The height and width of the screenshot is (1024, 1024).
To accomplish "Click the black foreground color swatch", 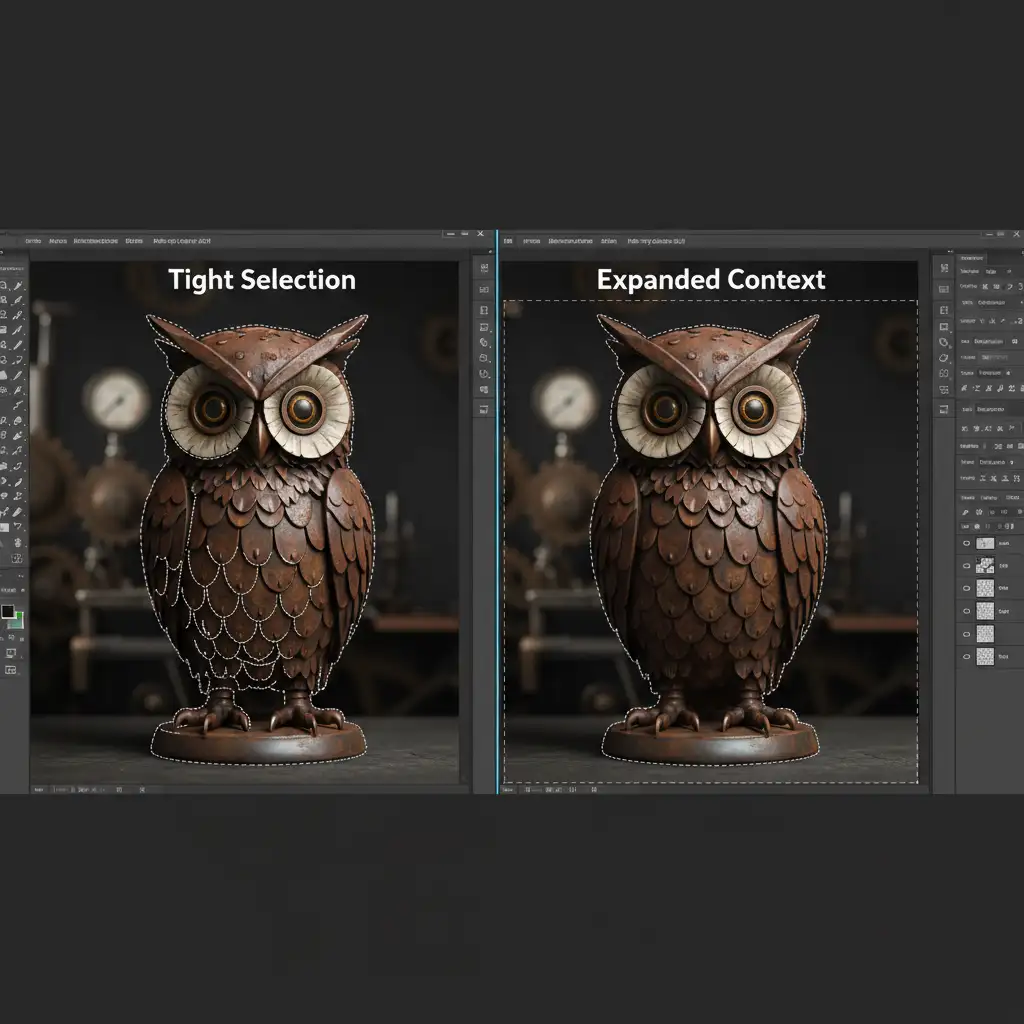I will (8, 611).
